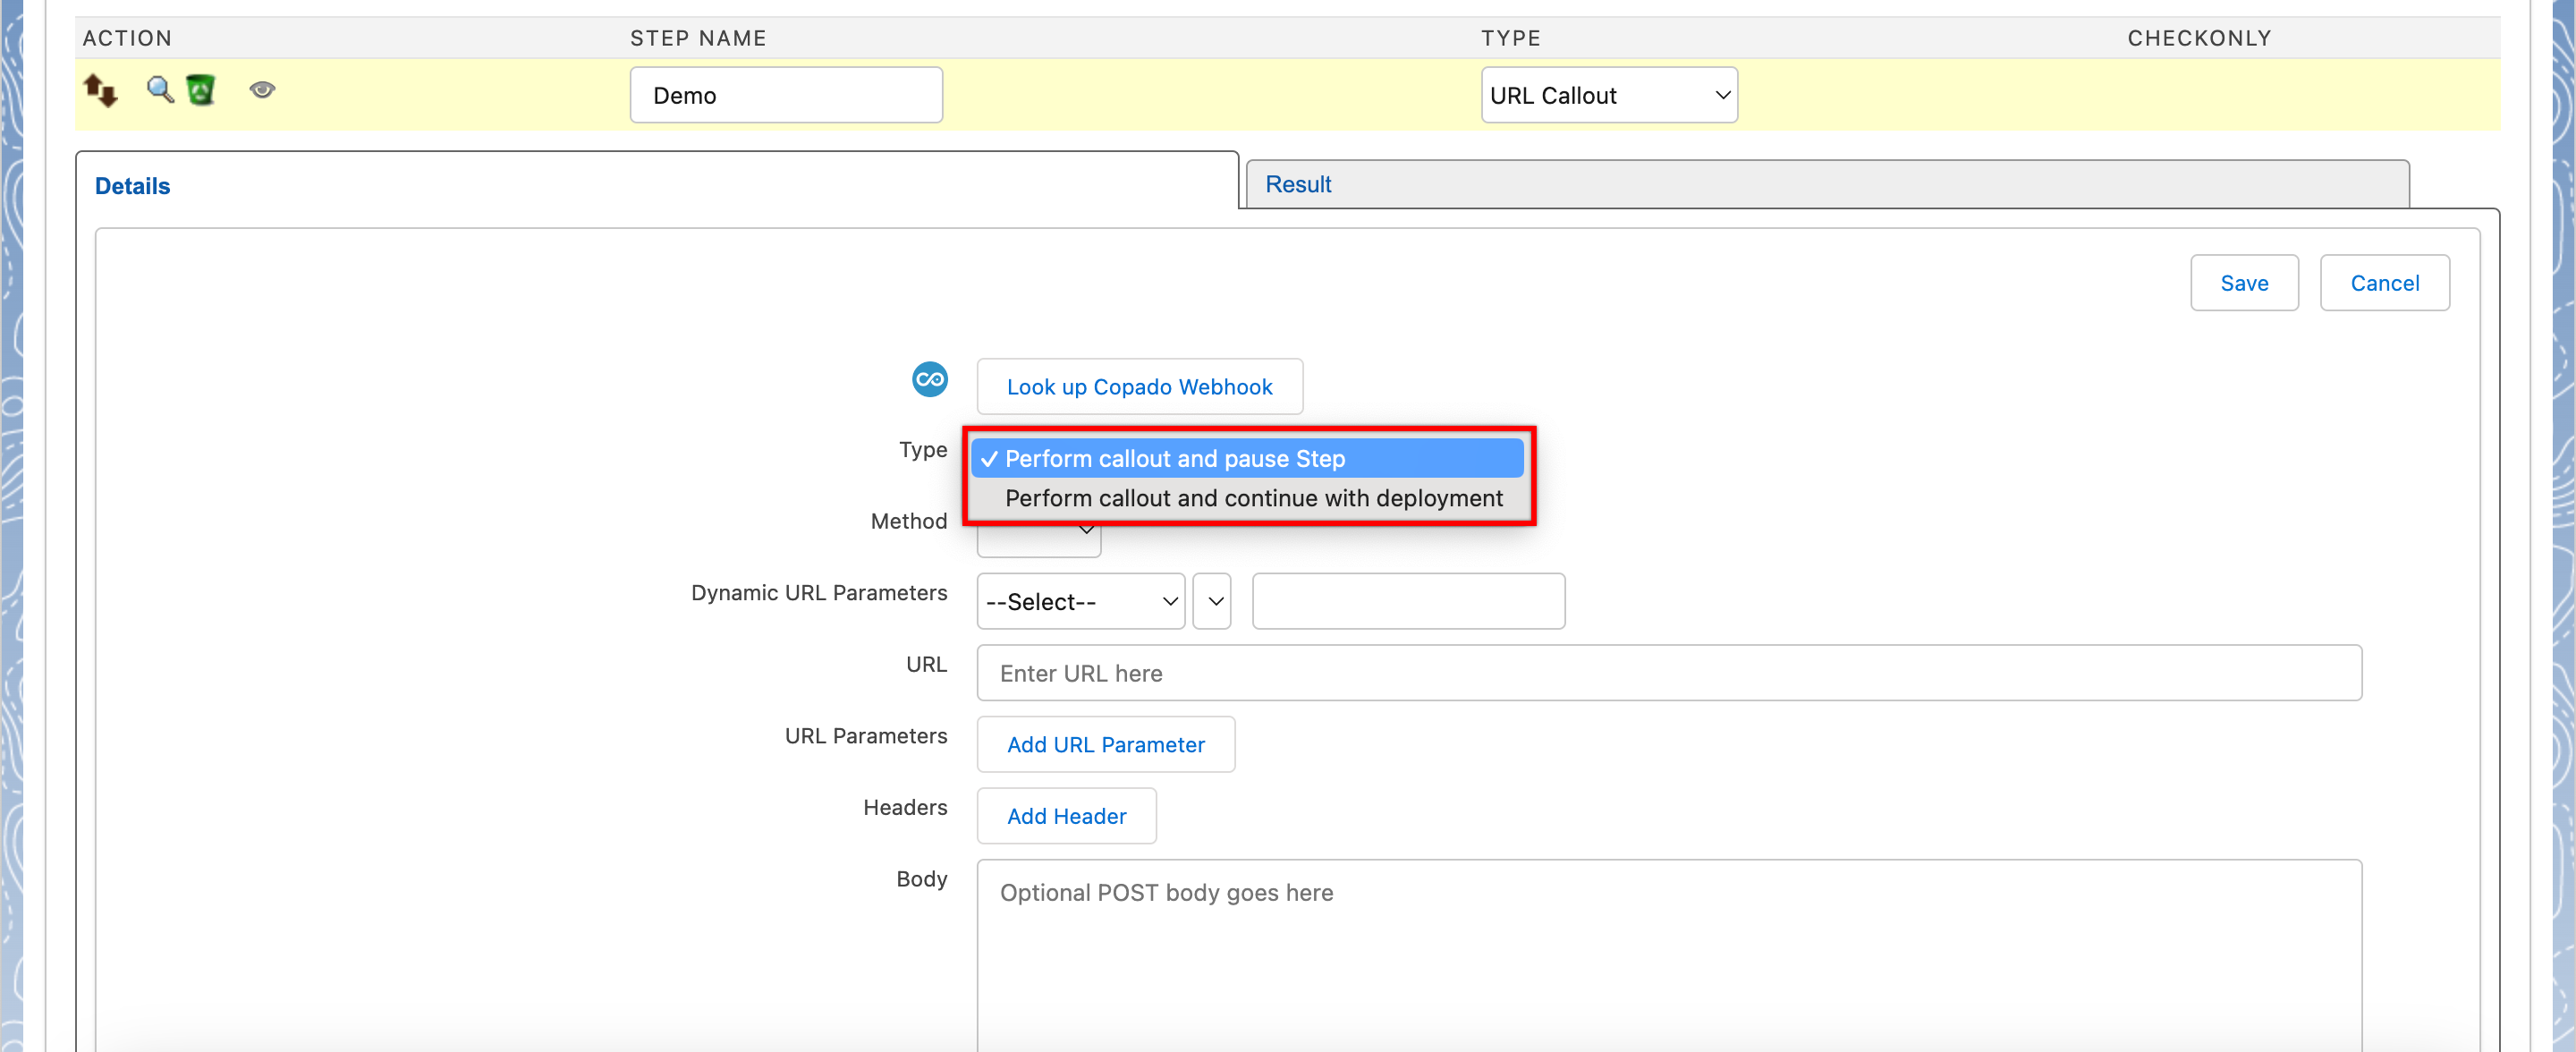Switch to the Result tab
The width and height of the screenshot is (2576, 1052).
1298,184
